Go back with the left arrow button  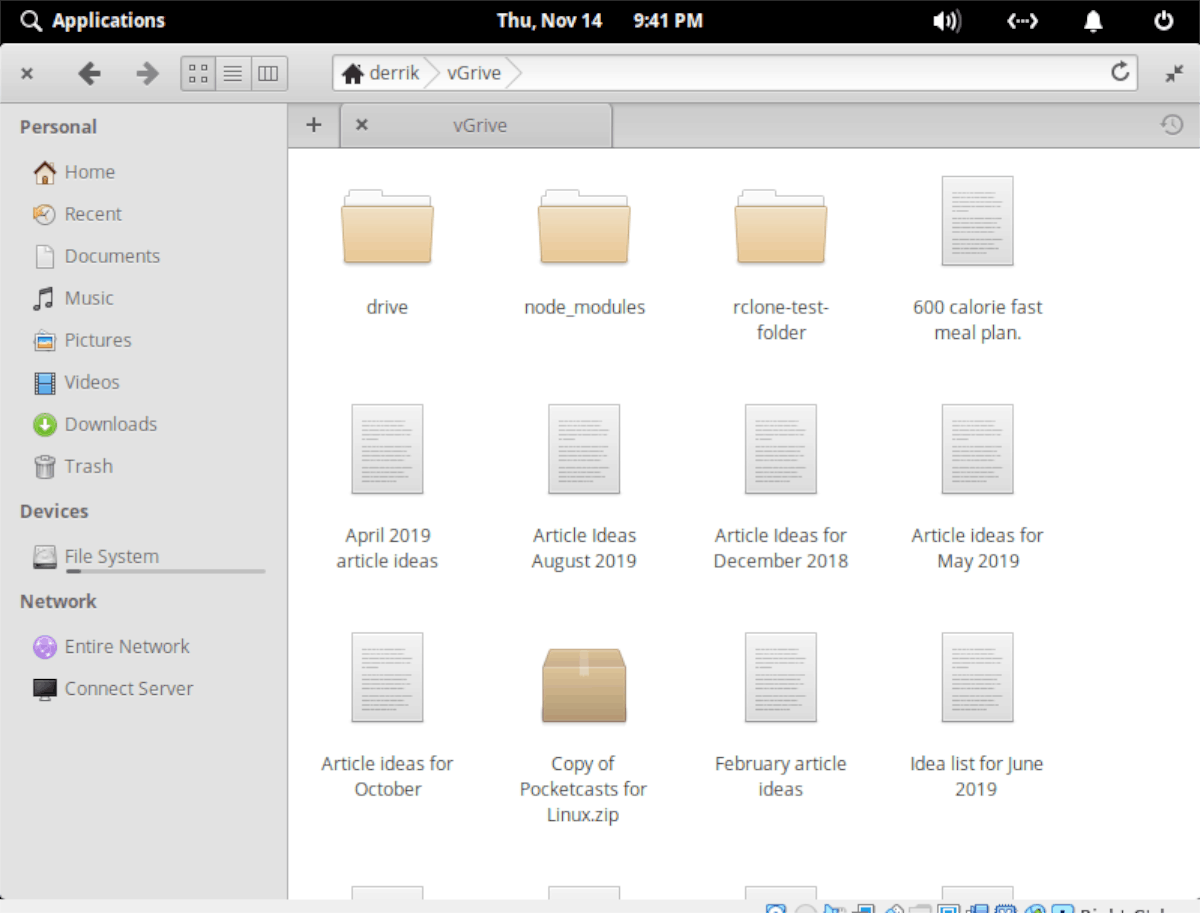90,74
